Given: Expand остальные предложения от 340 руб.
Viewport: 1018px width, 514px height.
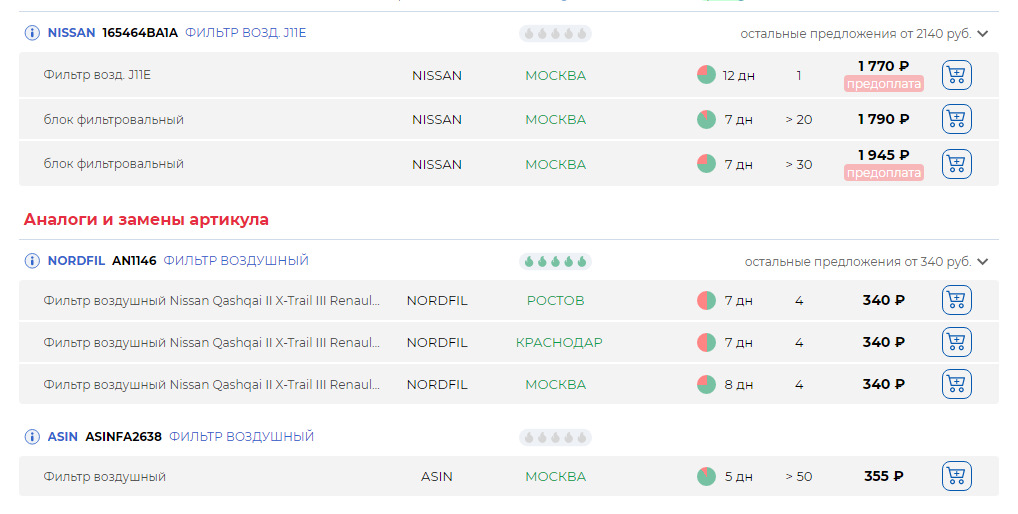Looking at the screenshot, I should click(x=866, y=262).
